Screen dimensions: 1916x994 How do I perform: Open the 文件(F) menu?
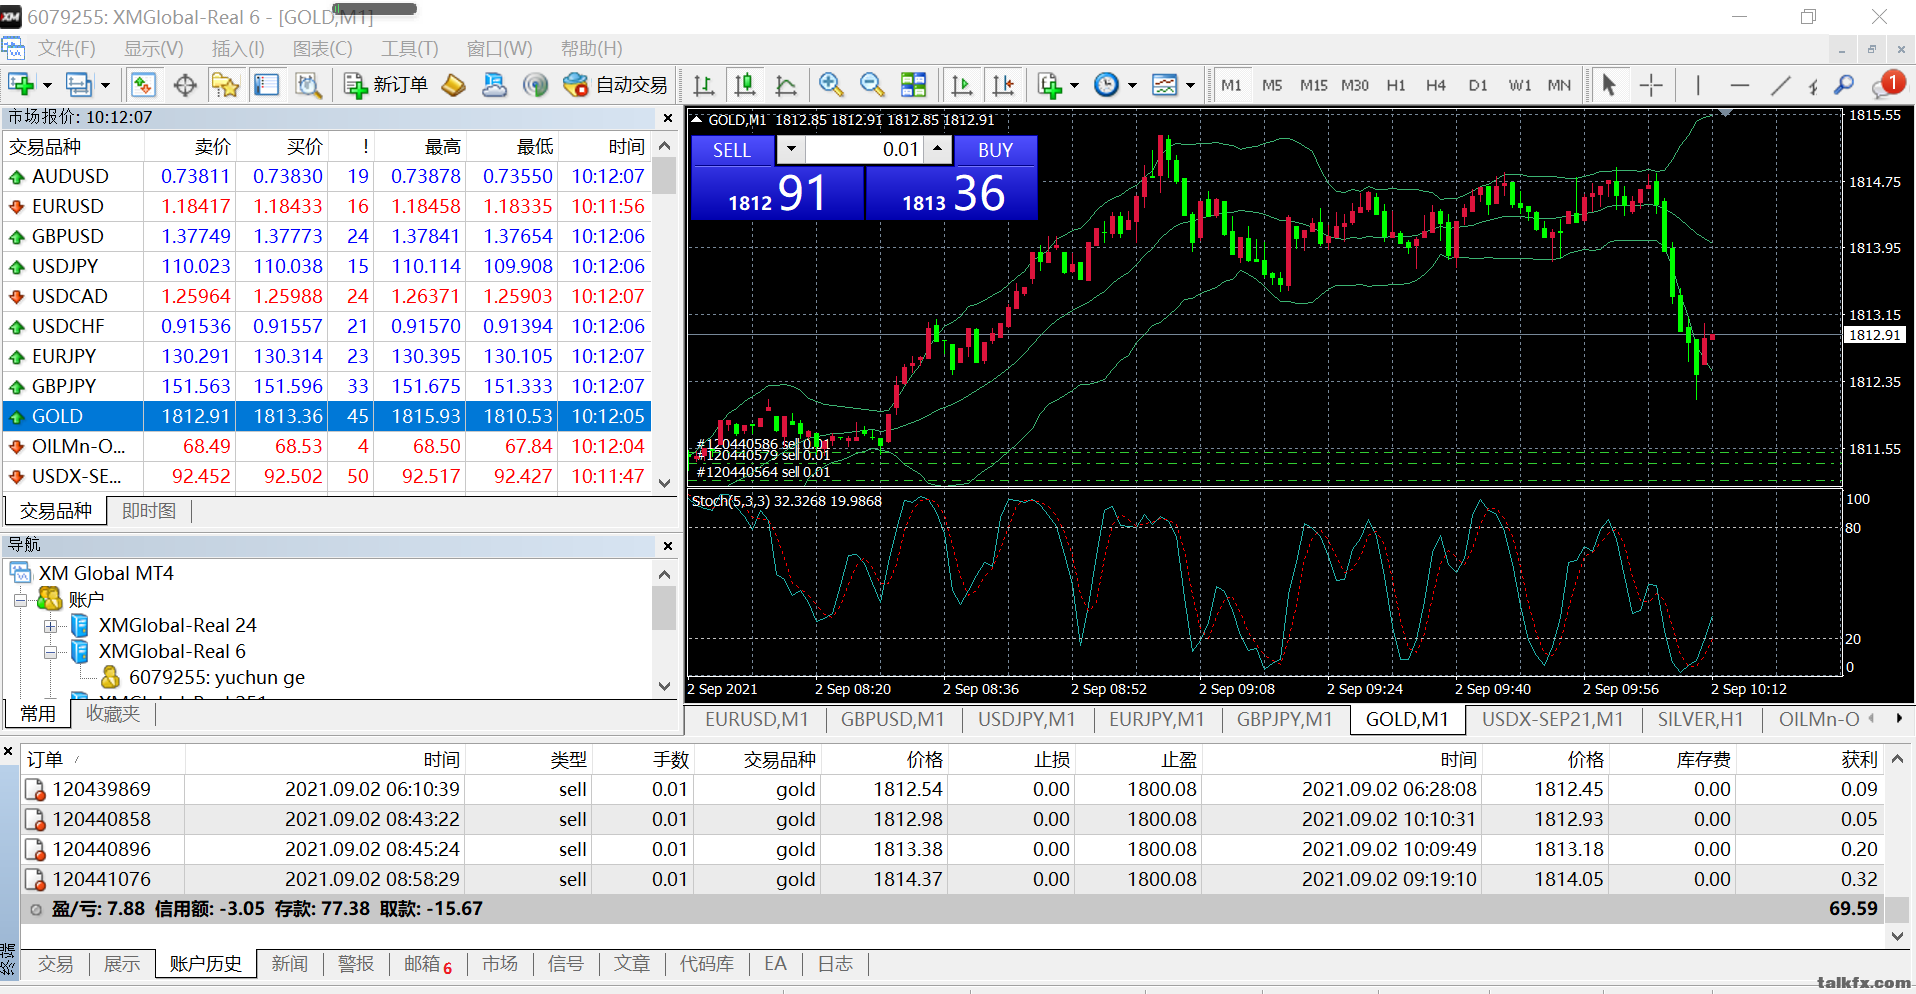coord(66,48)
